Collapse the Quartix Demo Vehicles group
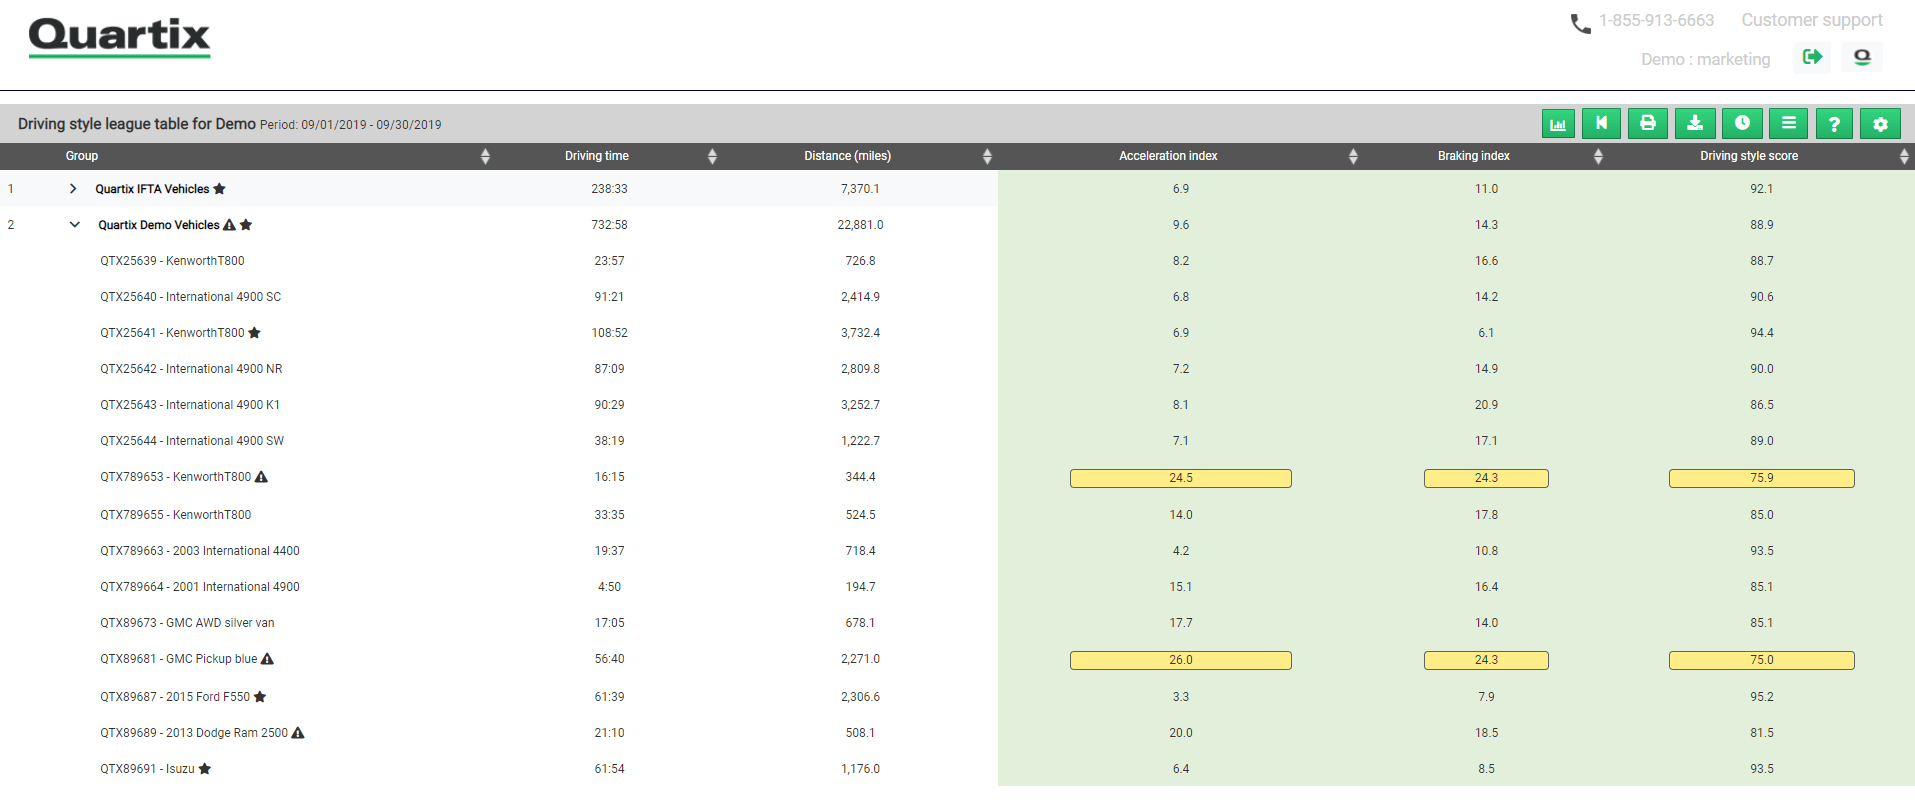The width and height of the screenshot is (1915, 805). (74, 225)
